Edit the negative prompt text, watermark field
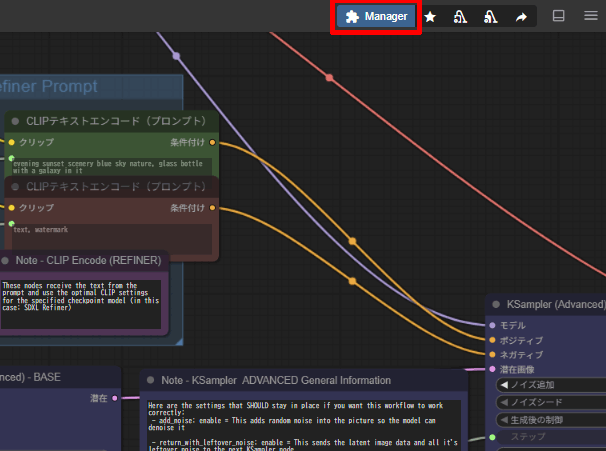This screenshot has width=606, height=451. click(112, 239)
